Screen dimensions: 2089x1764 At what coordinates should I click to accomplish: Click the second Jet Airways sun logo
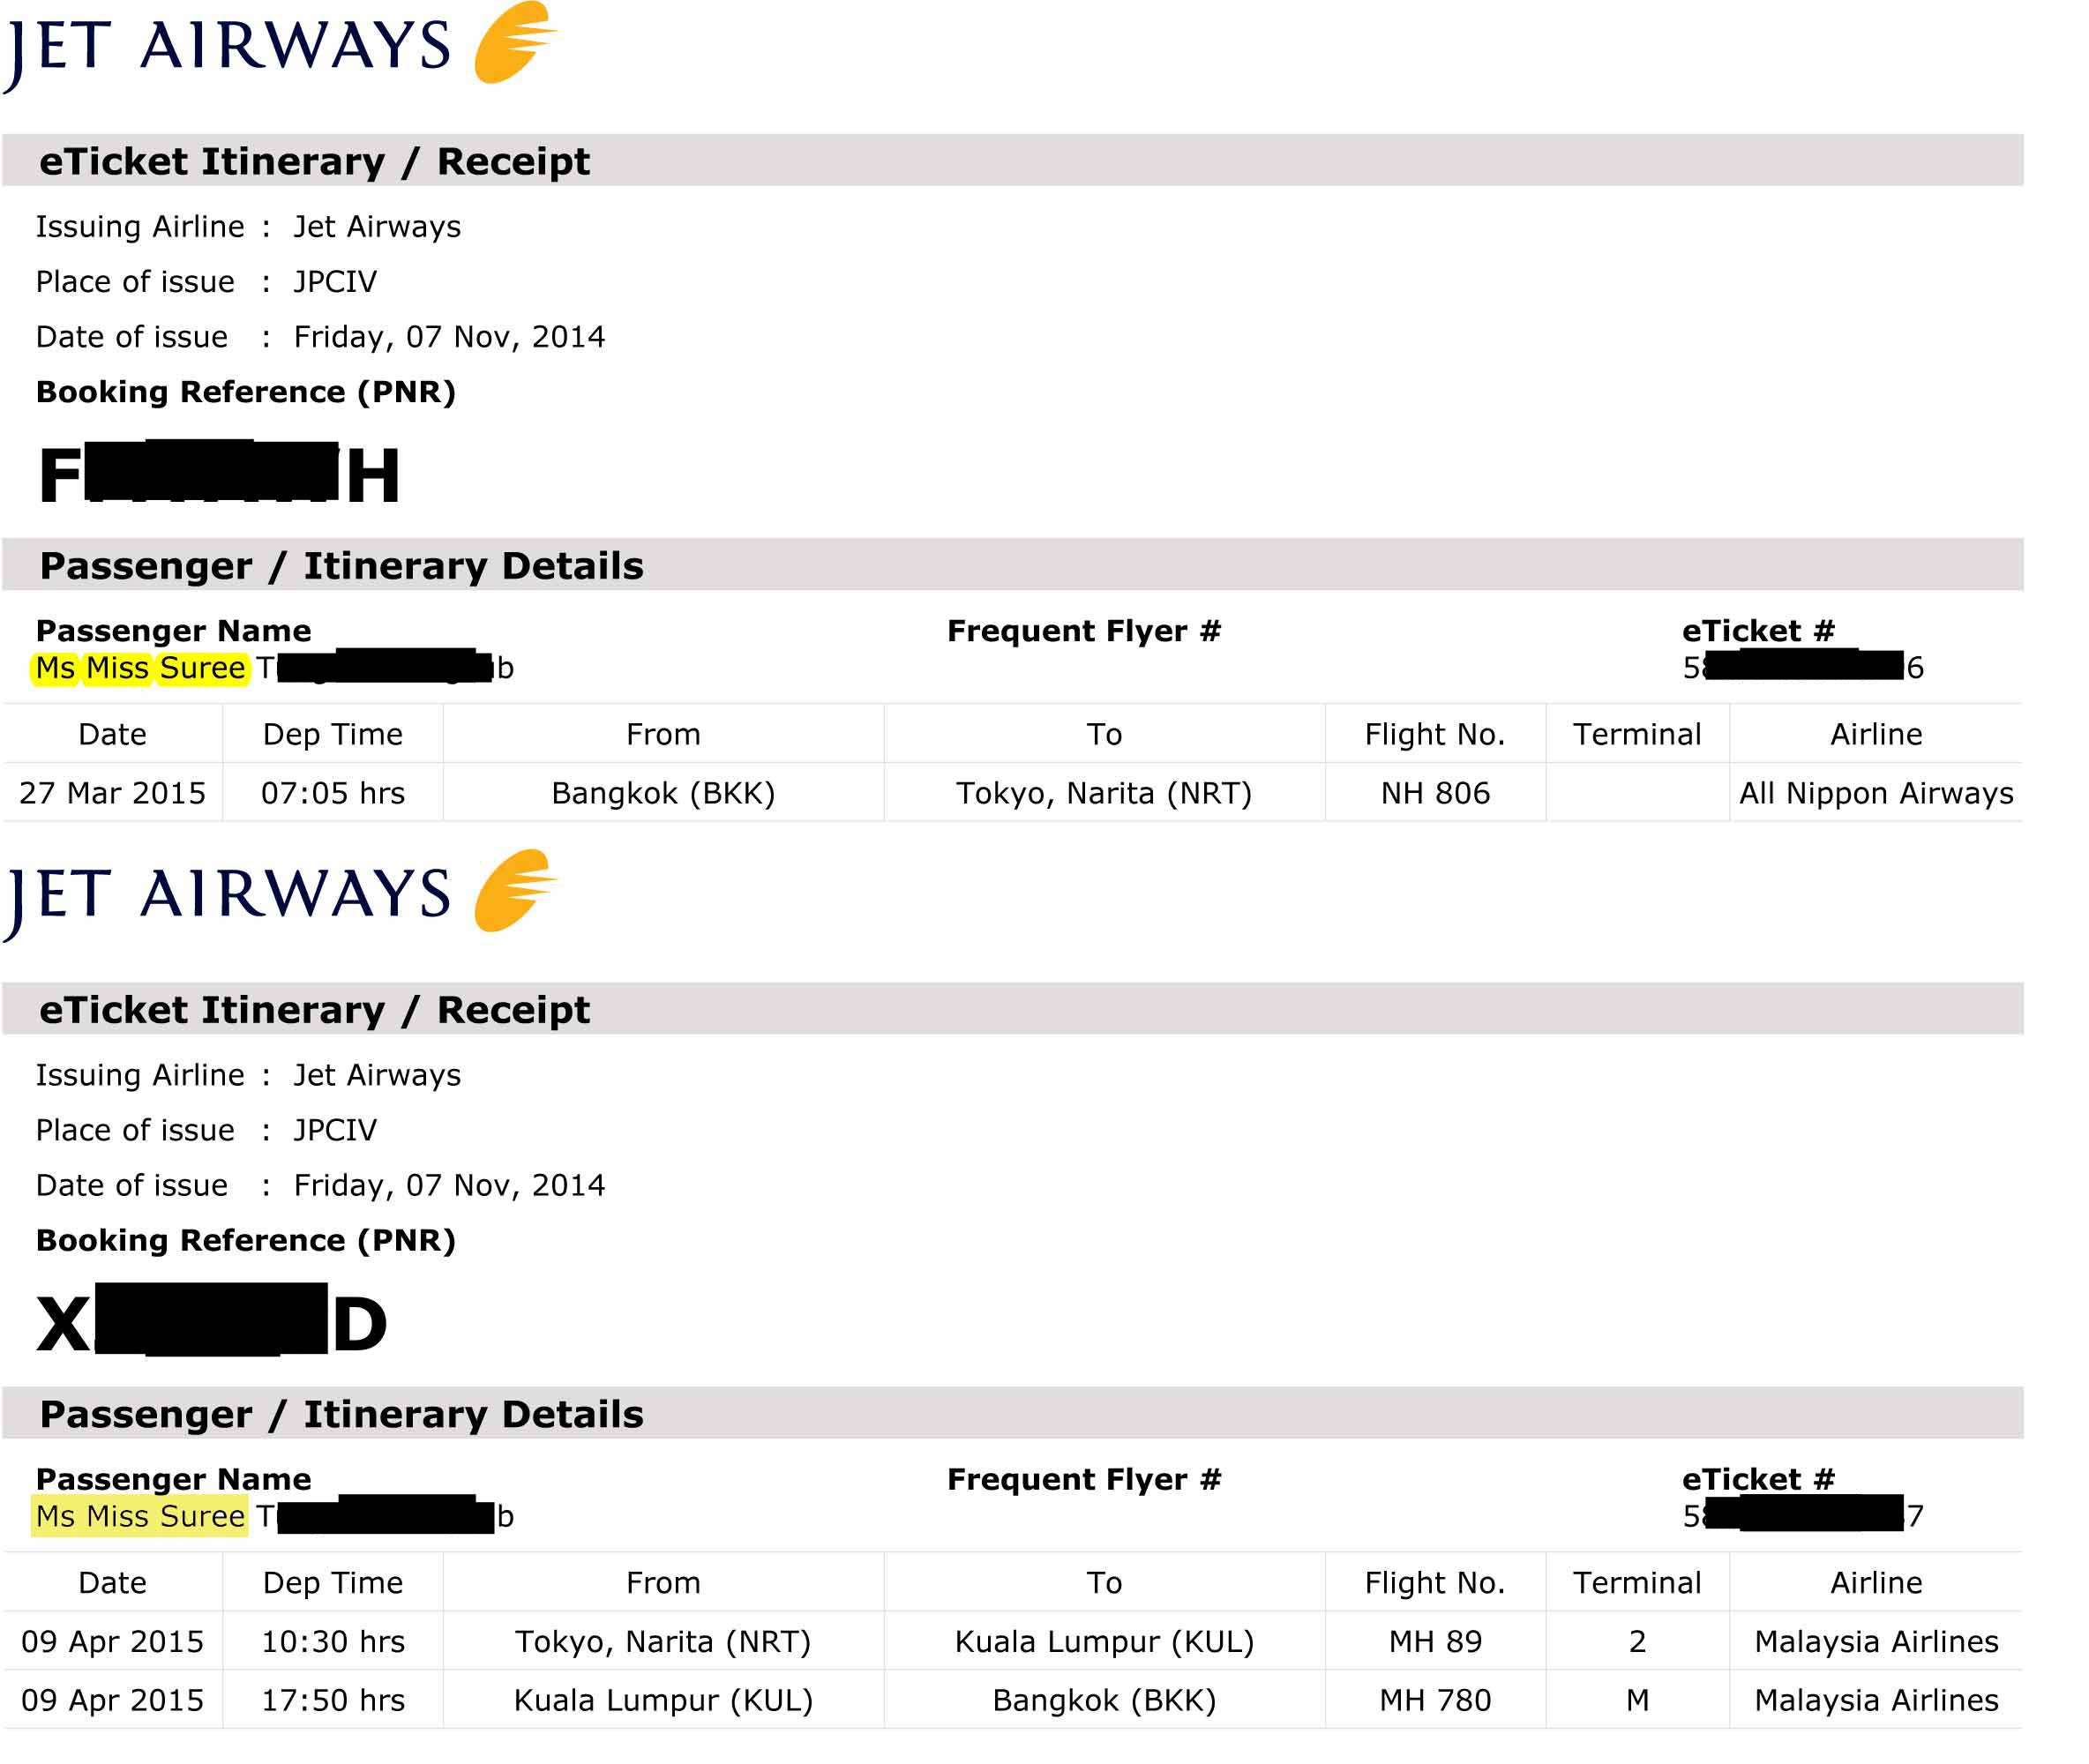(x=515, y=890)
